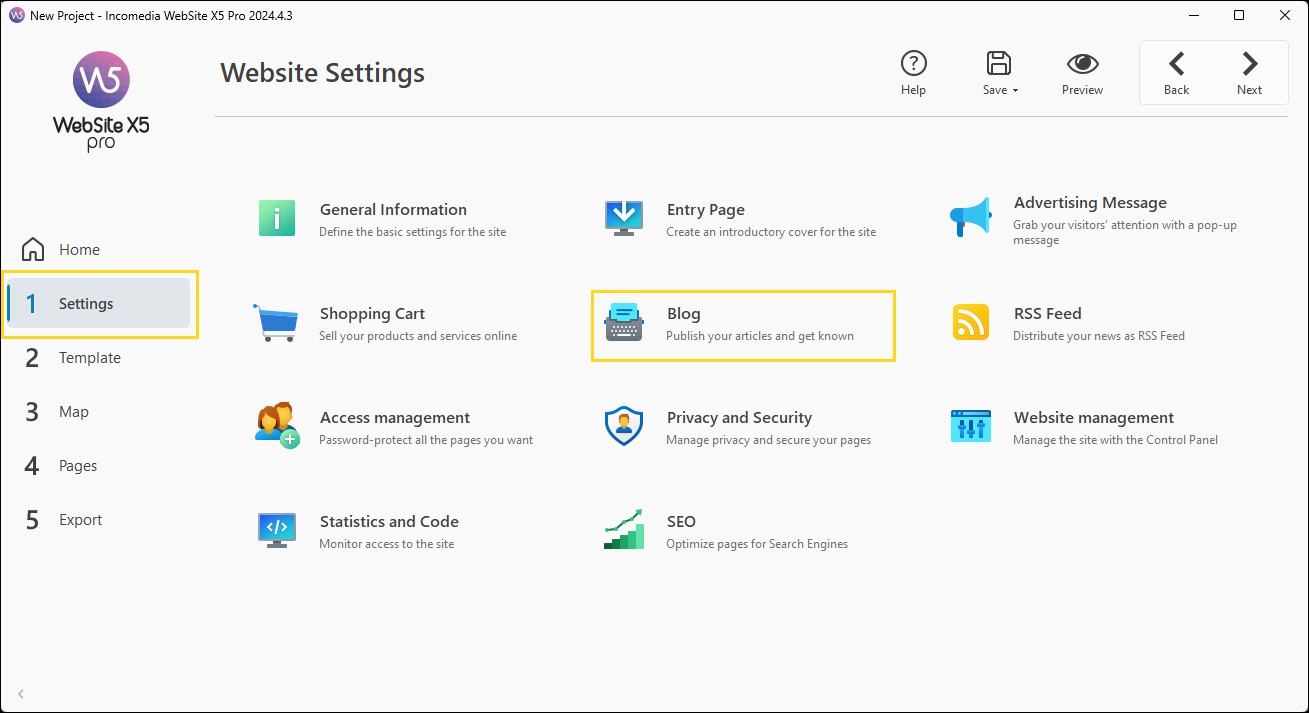Click 'Create an introductory cover for the site'

(x=771, y=232)
